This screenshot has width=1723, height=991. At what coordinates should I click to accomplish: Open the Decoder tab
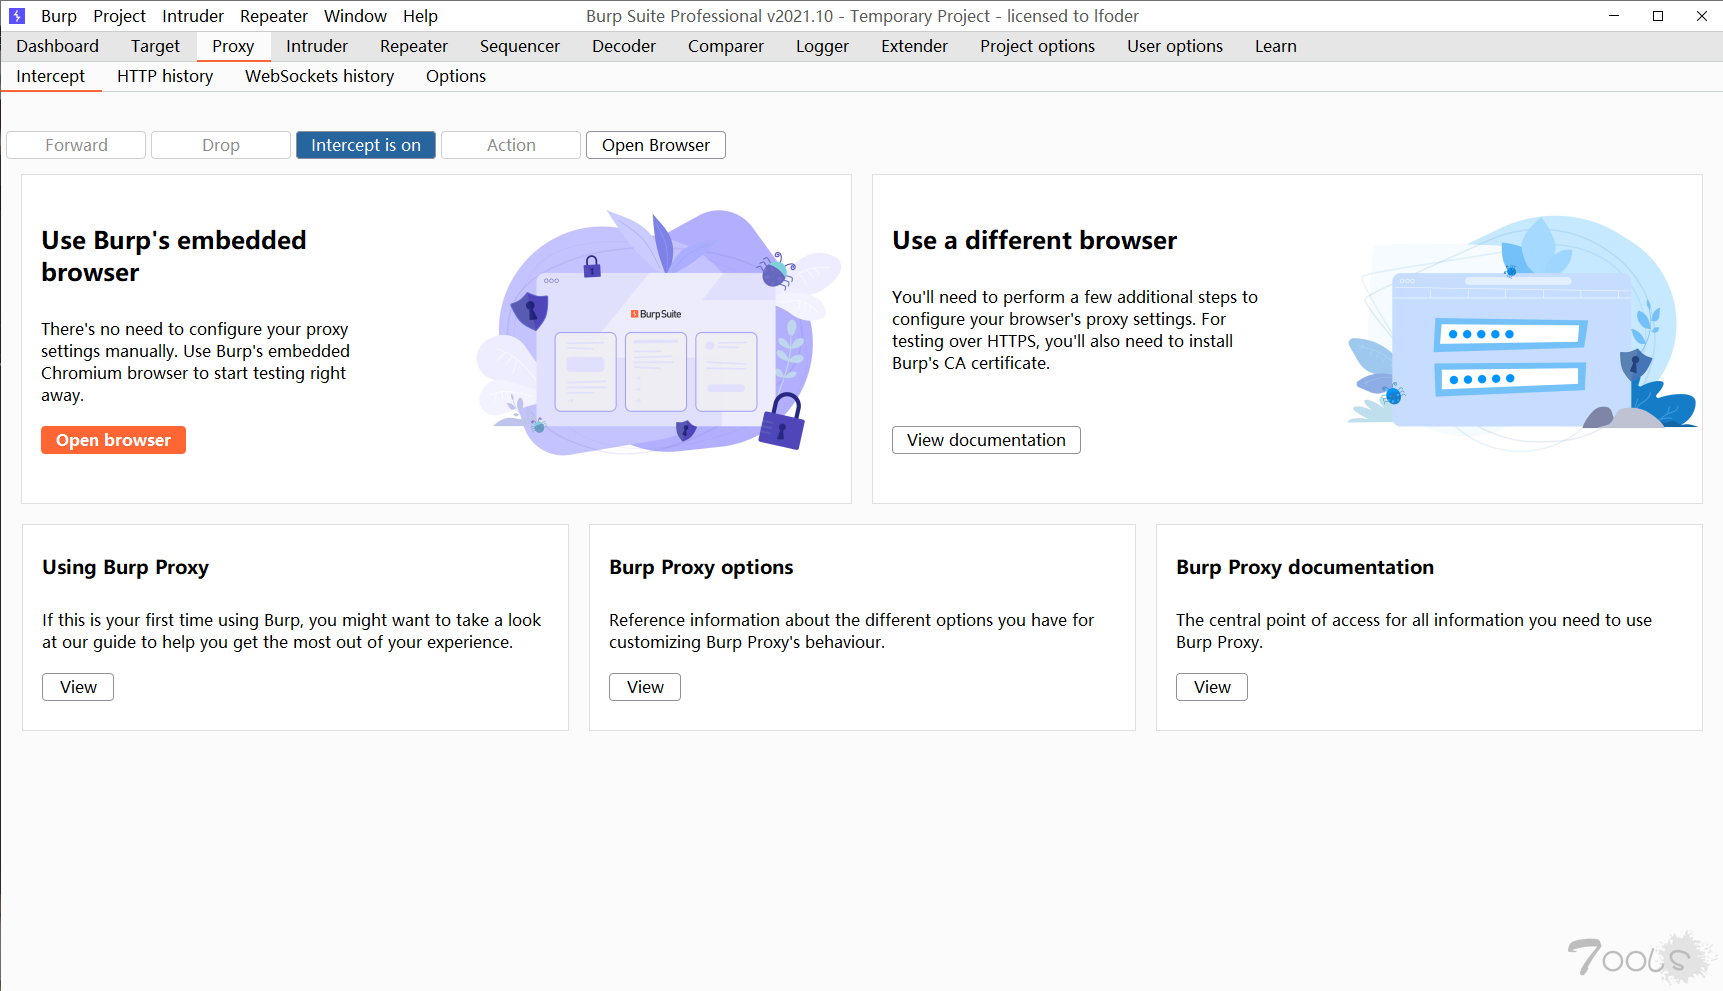tap(624, 46)
